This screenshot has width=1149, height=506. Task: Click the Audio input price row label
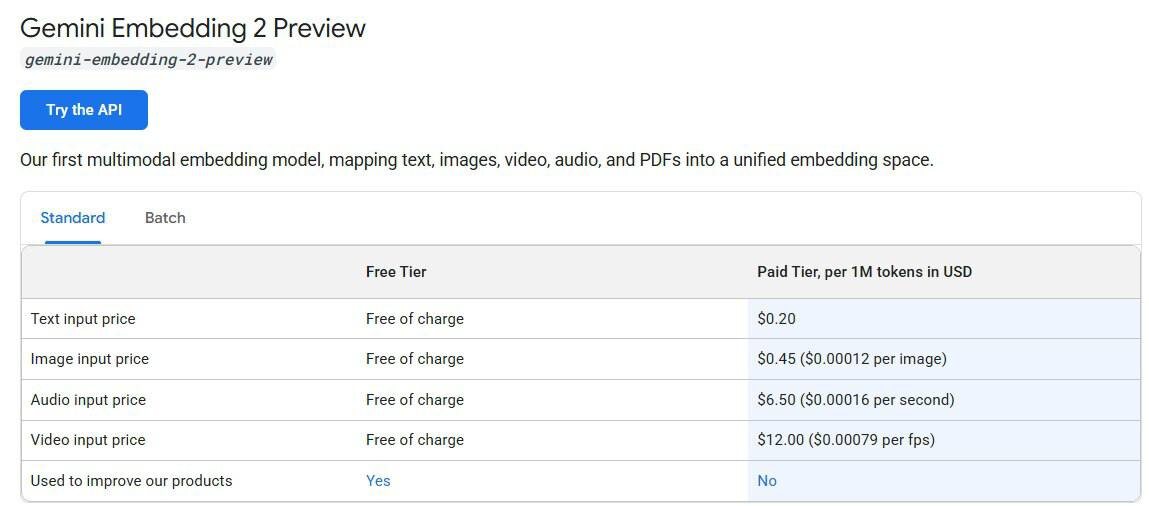[88, 400]
